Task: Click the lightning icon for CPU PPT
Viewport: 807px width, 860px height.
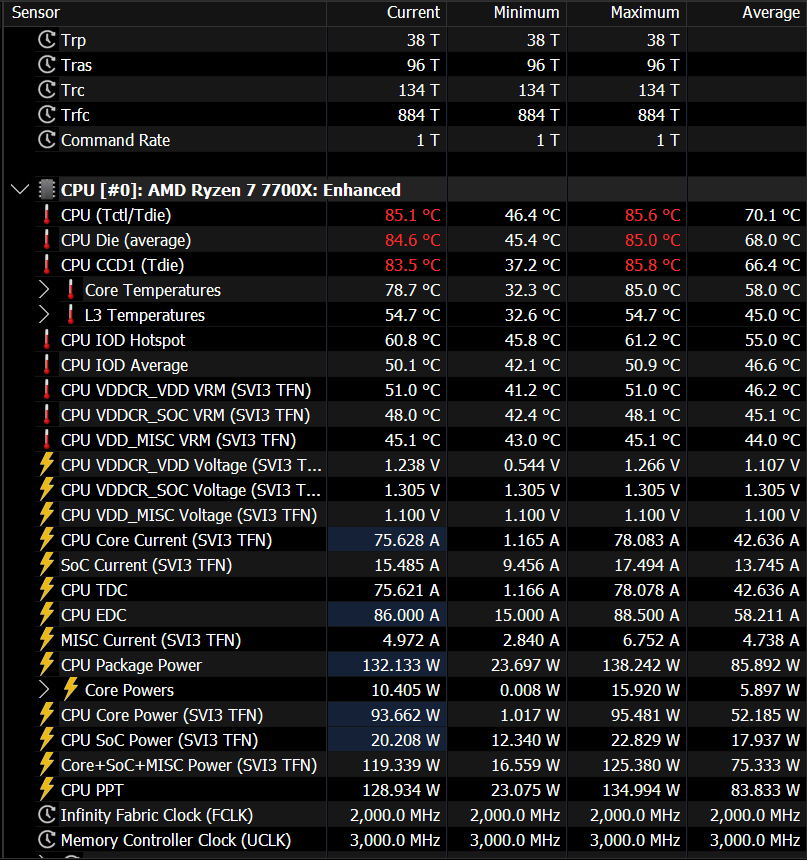Action: [x=47, y=790]
